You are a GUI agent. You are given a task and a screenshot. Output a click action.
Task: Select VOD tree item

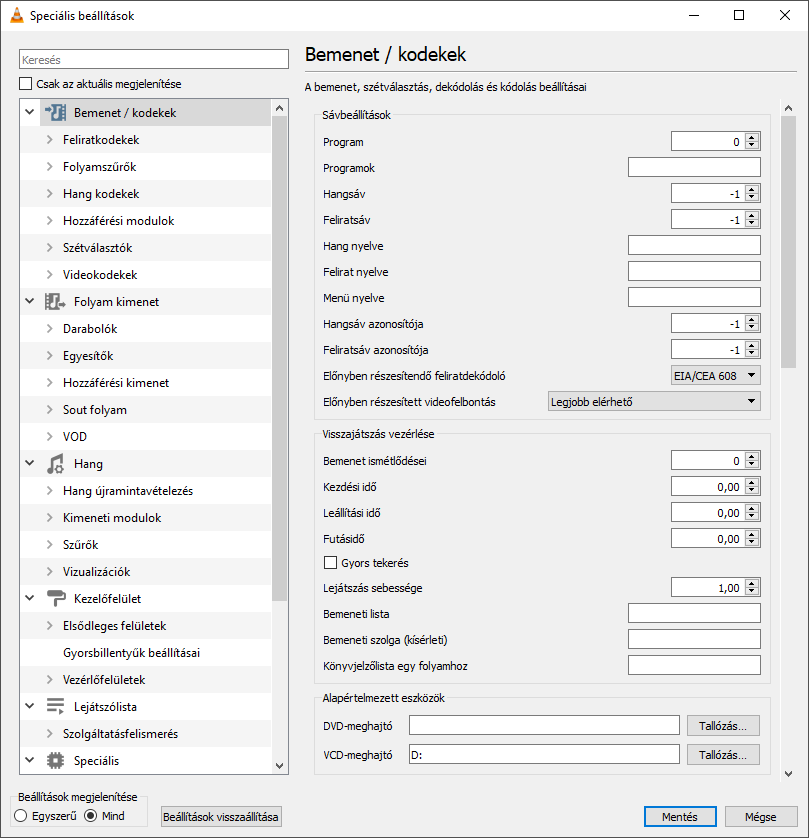(x=75, y=437)
